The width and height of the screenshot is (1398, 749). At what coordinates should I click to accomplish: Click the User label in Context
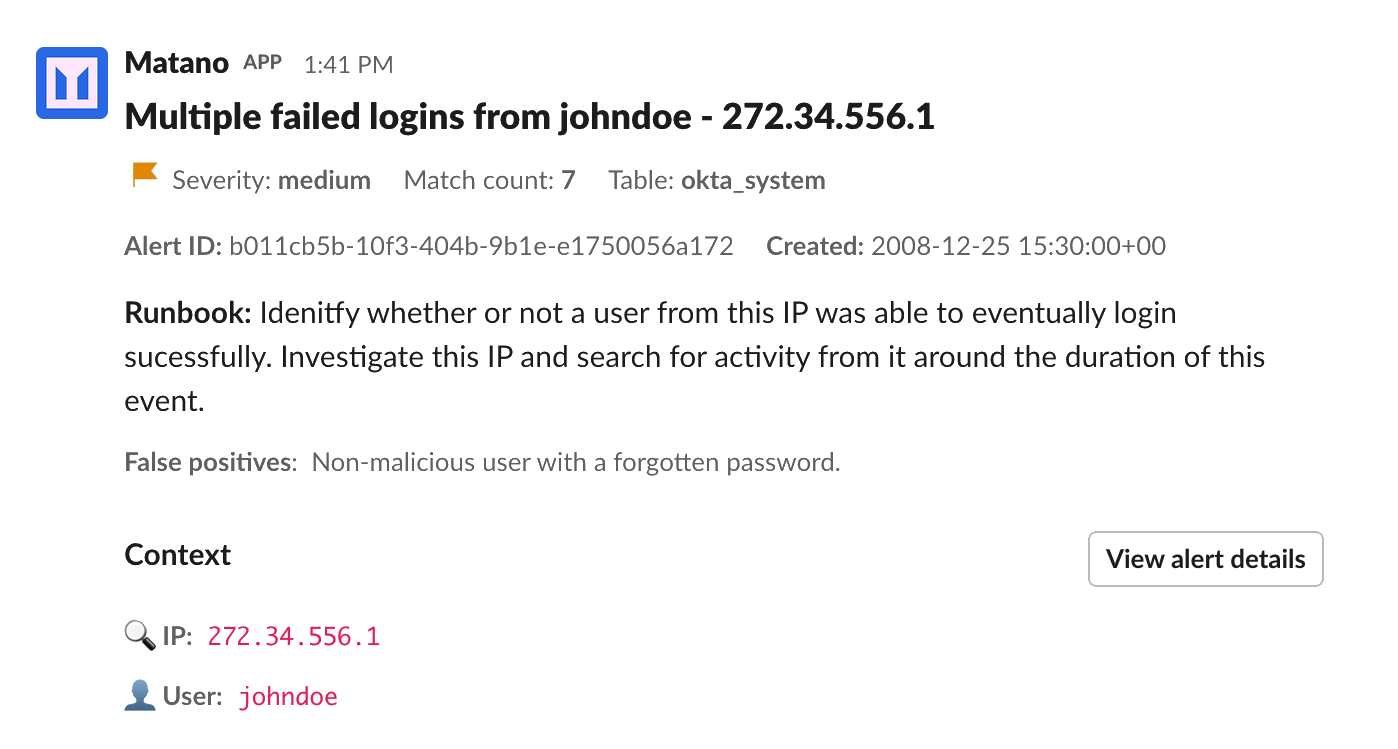pos(192,696)
